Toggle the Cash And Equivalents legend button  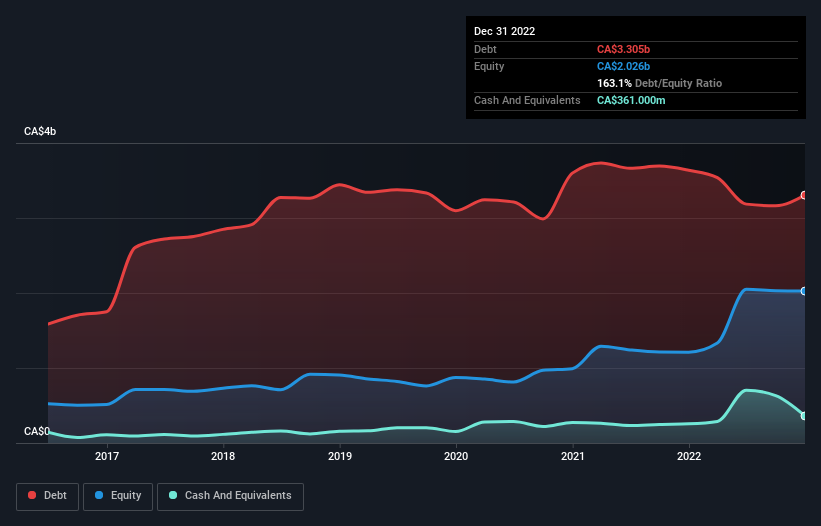(230, 496)
